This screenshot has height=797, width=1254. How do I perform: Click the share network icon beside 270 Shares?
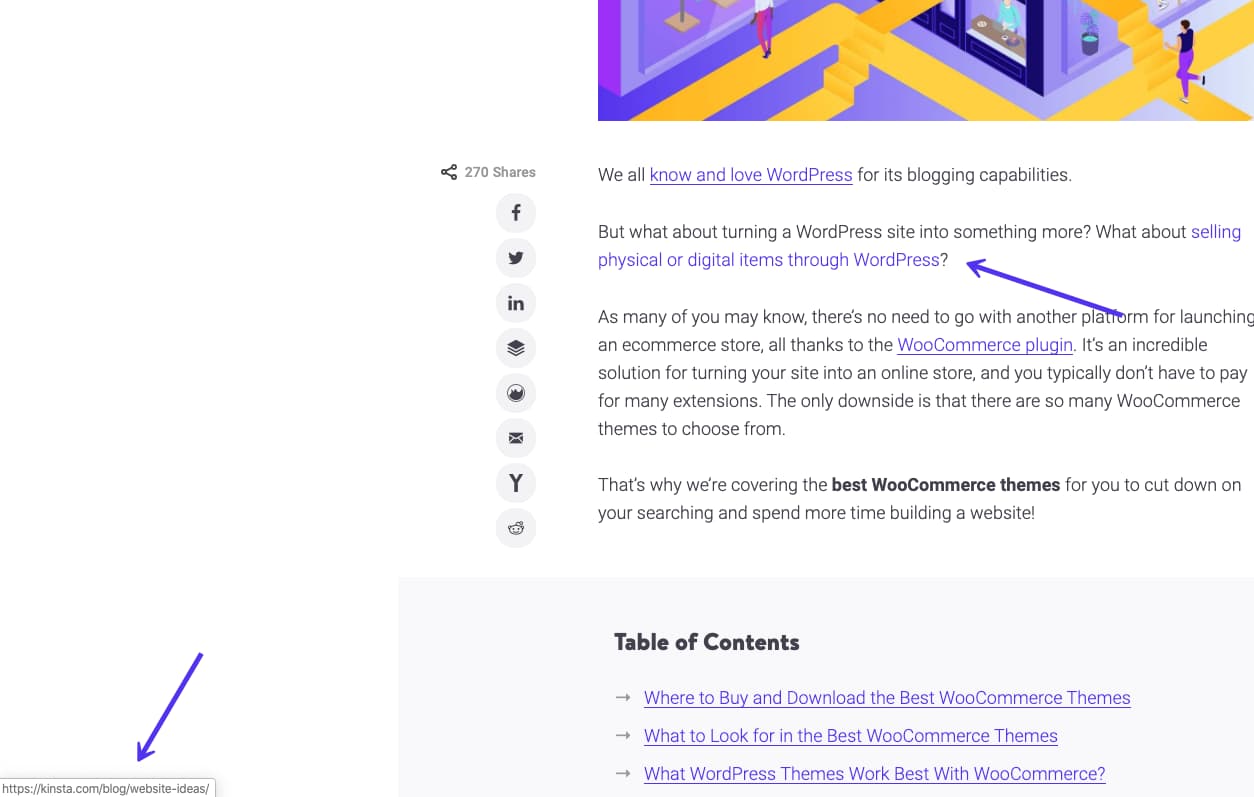(448, 171)
